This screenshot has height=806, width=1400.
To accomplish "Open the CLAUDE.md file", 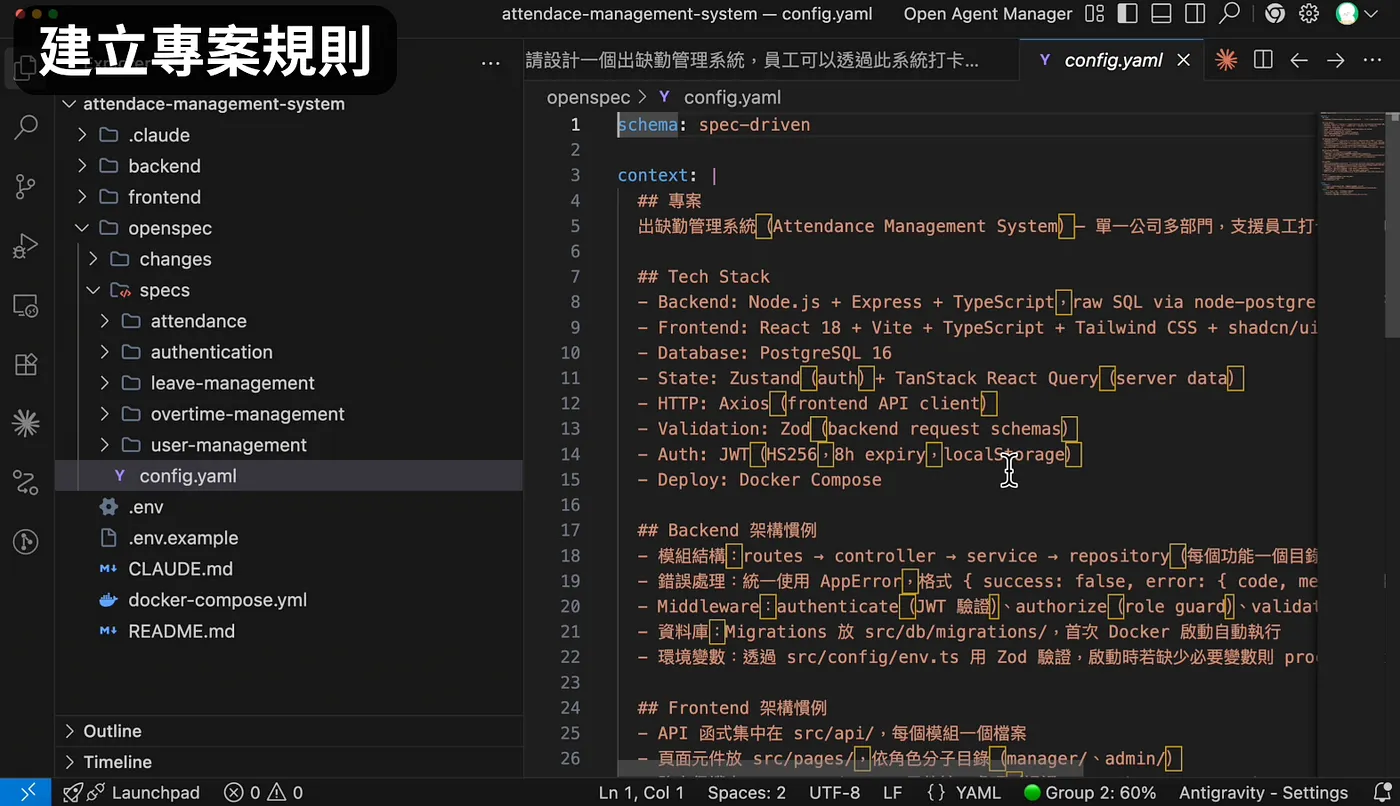I will 289,569.
